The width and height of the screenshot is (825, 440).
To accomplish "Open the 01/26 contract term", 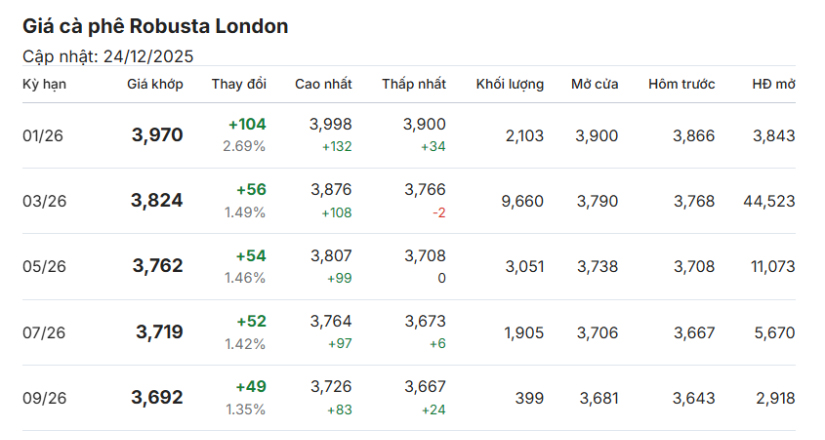I will click(42, 136).
